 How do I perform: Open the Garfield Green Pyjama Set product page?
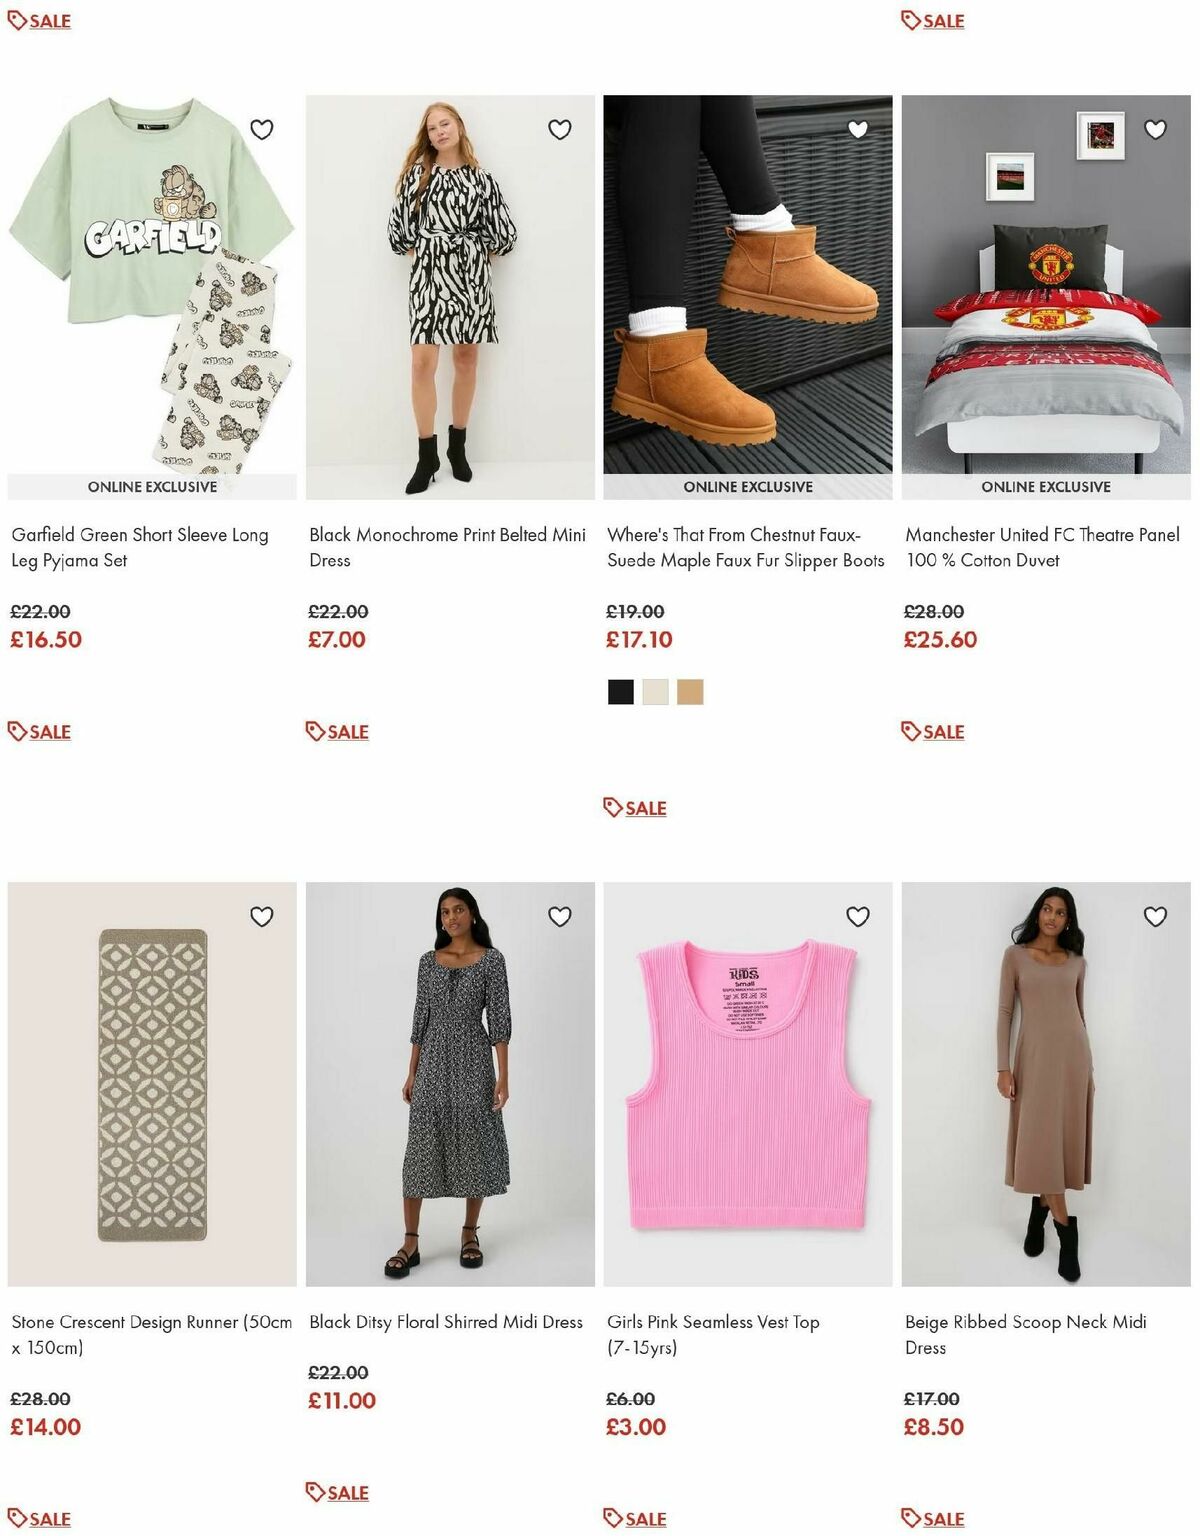coord(139,547)
